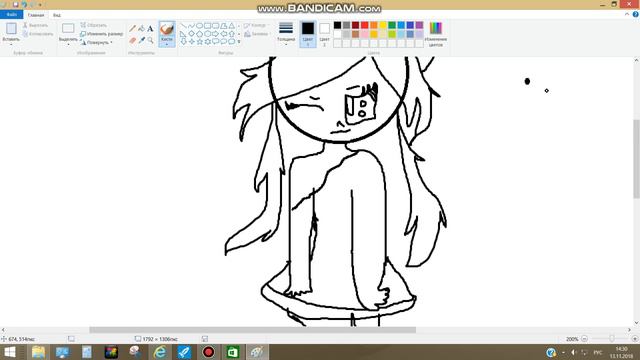Click the zoom out minus button
This screenshot has width=640, height=360.
584,339
